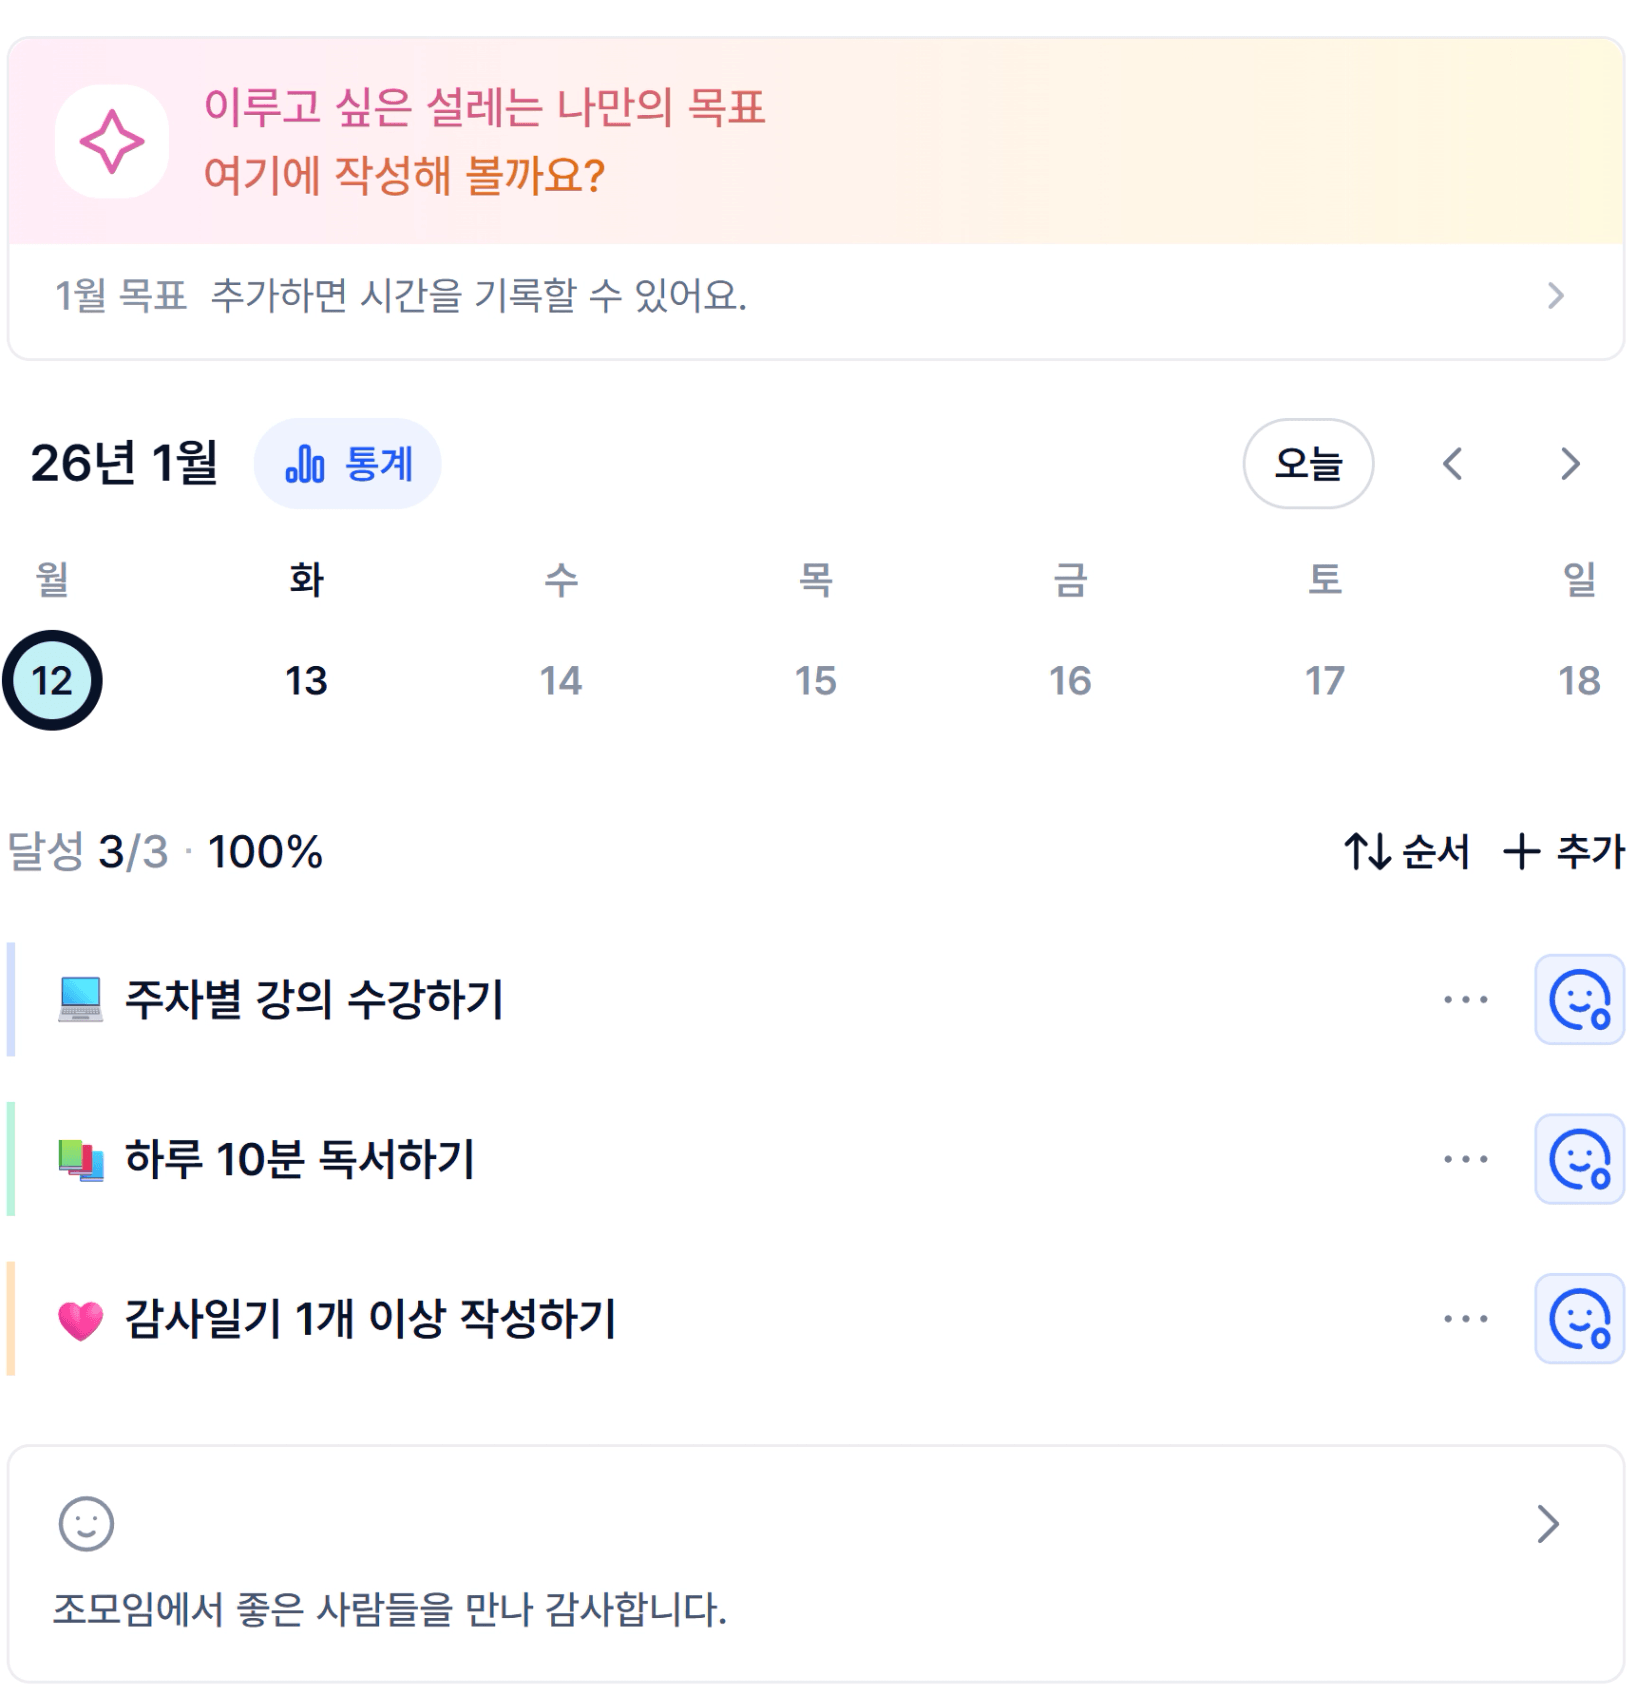The width and height of the screenshot is (1637, 1694).
Task: Click the 추가 add habit button
Action: [1564, 852]
